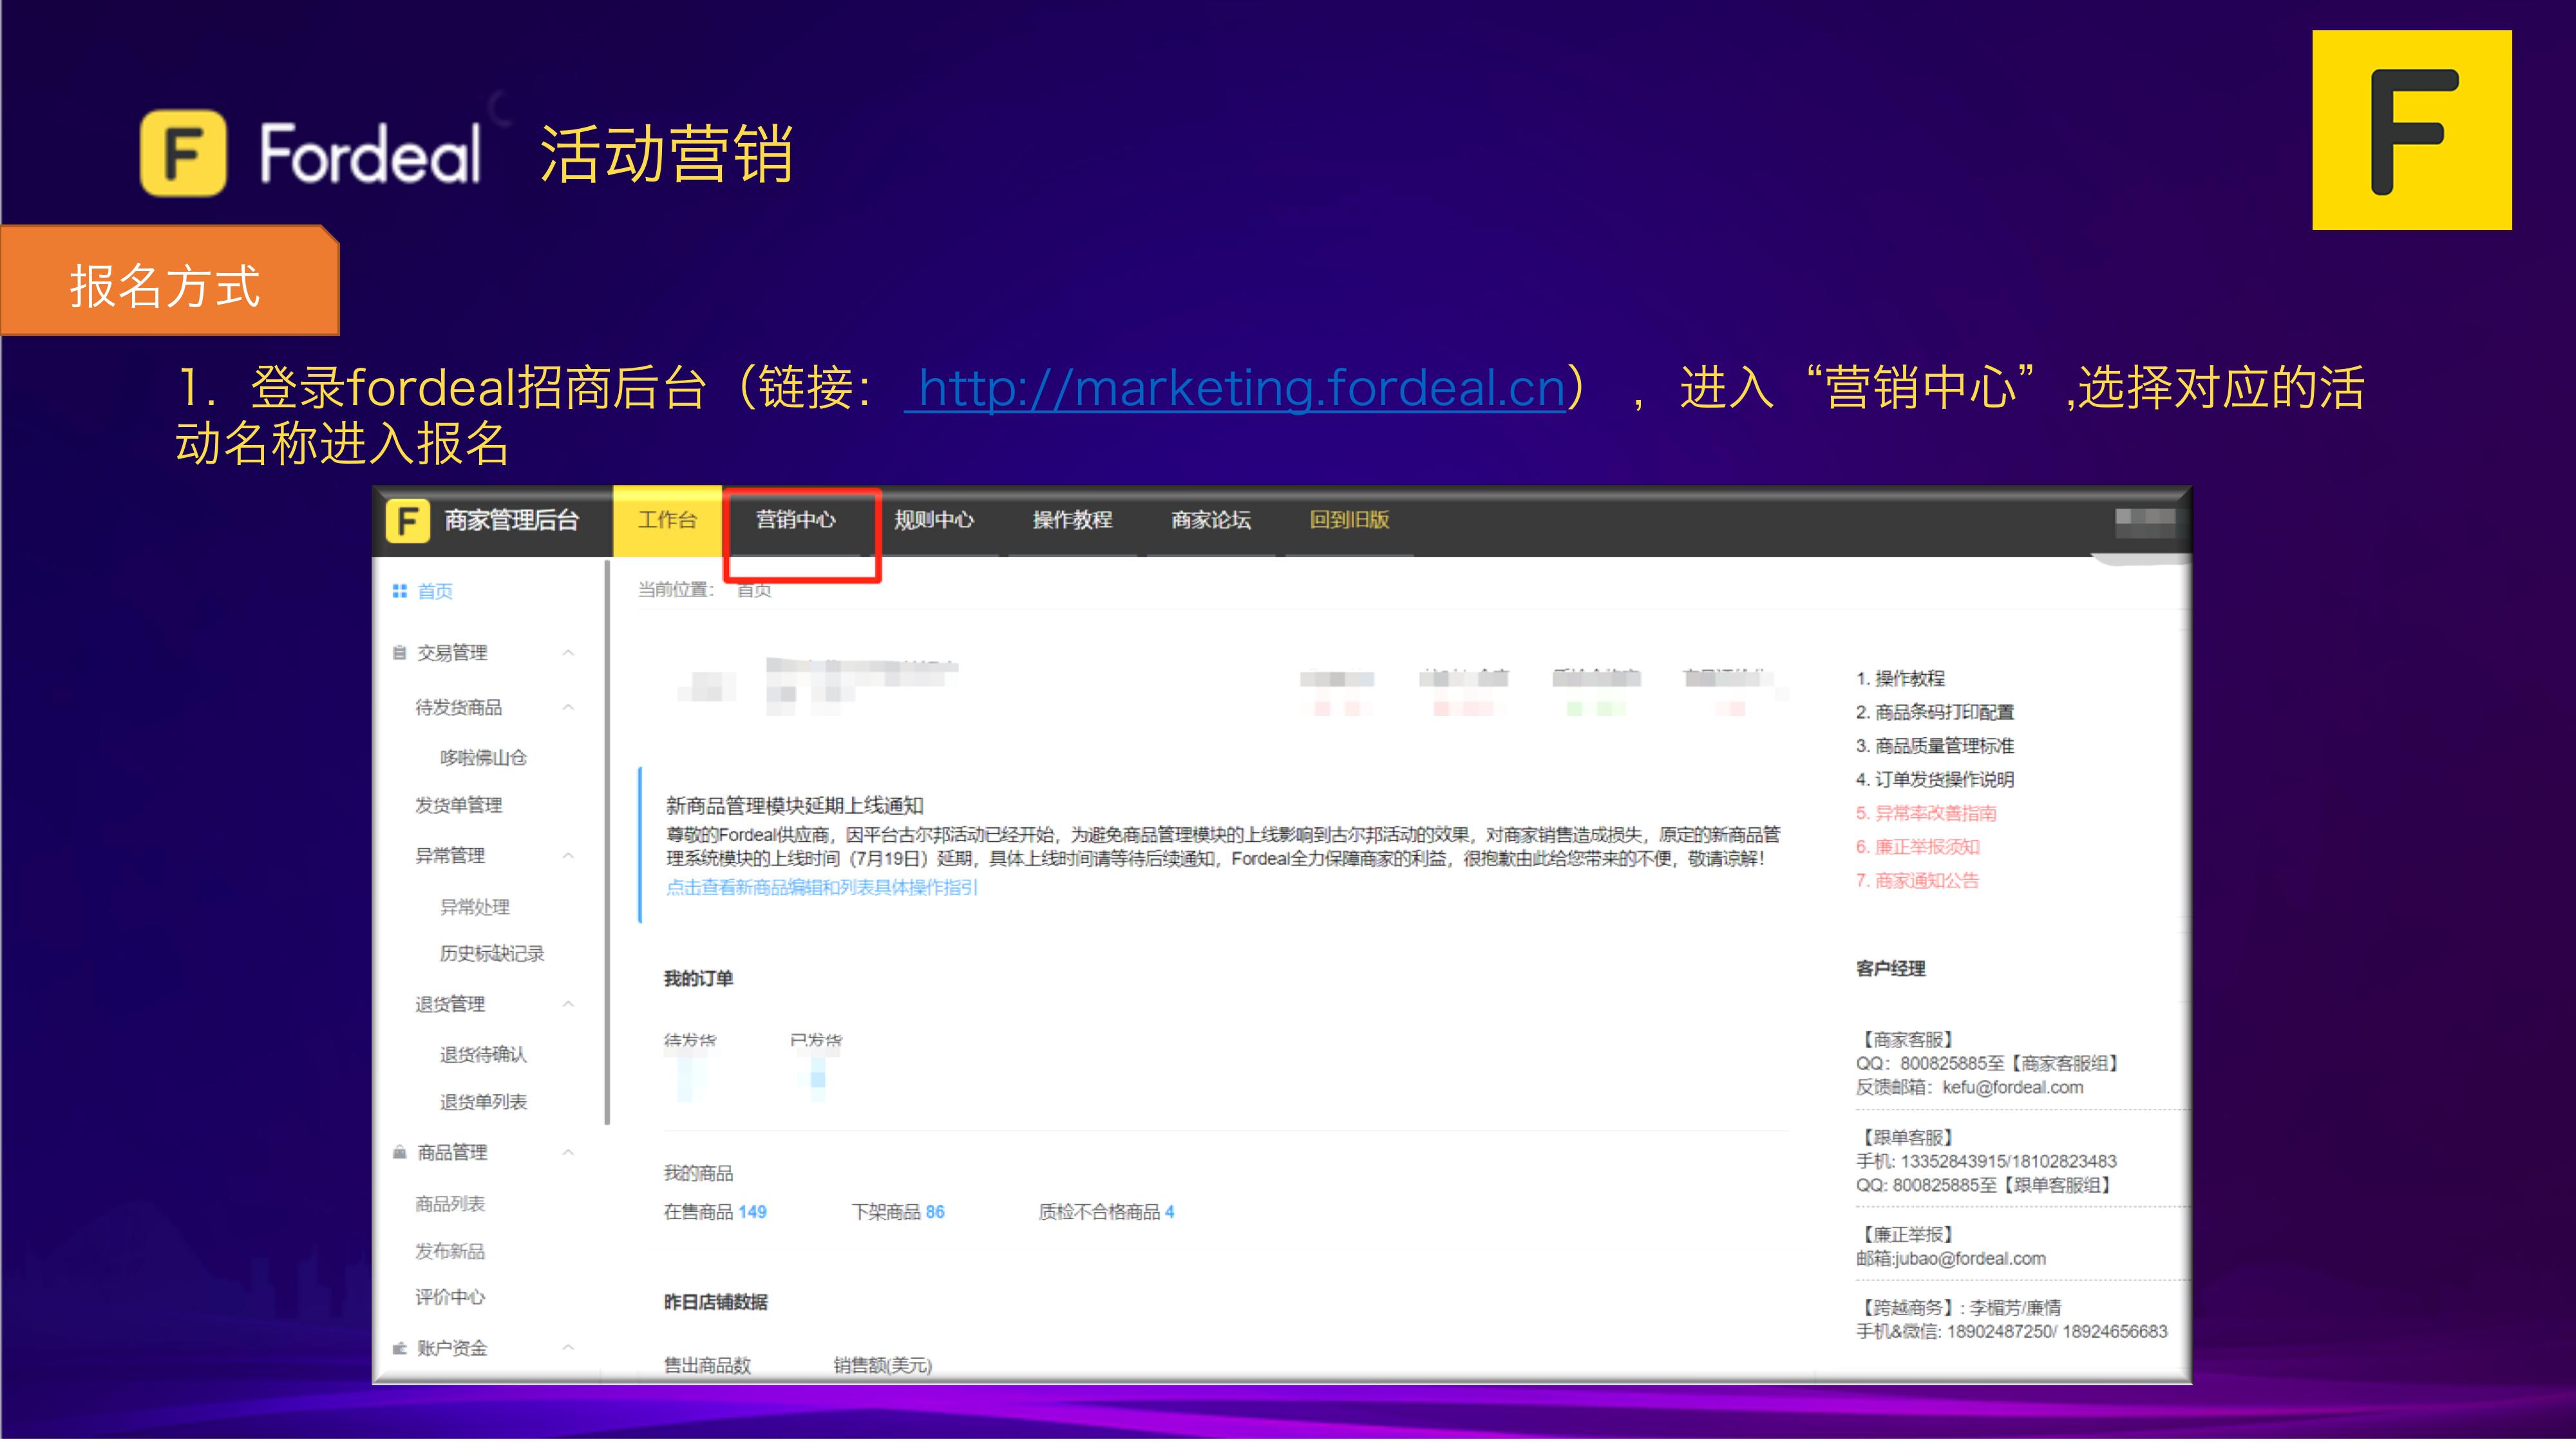Click the 商品管理 bag icon
This screenshot has width=2576, height=1449.
coord(399,1152)
